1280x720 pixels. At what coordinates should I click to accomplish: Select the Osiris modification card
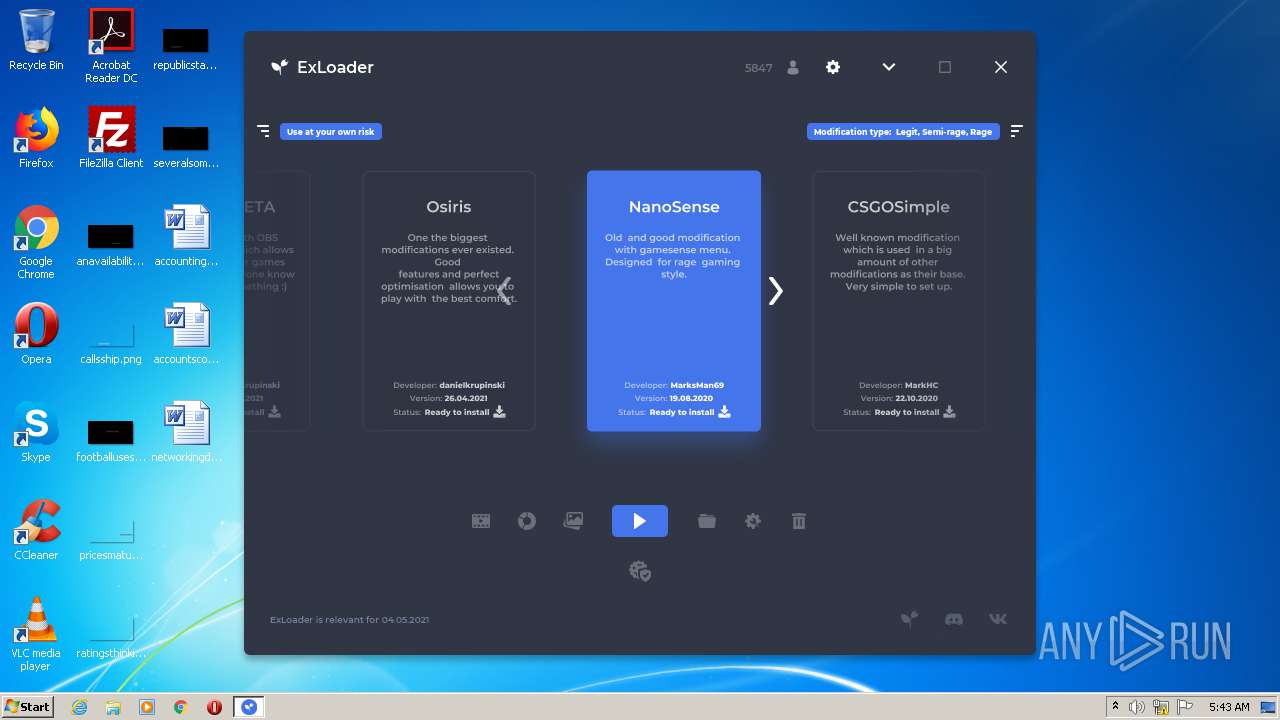pyautogui.click(x=449, y=301)
